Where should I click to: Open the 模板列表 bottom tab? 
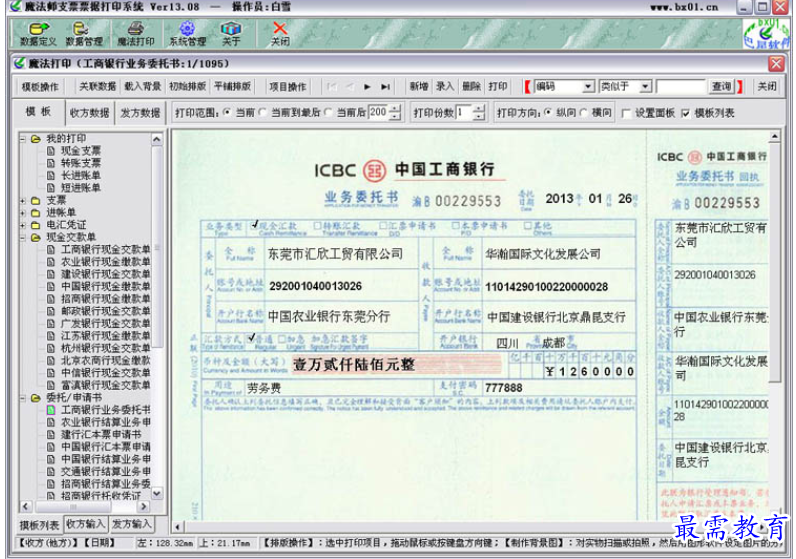[40, 525]
